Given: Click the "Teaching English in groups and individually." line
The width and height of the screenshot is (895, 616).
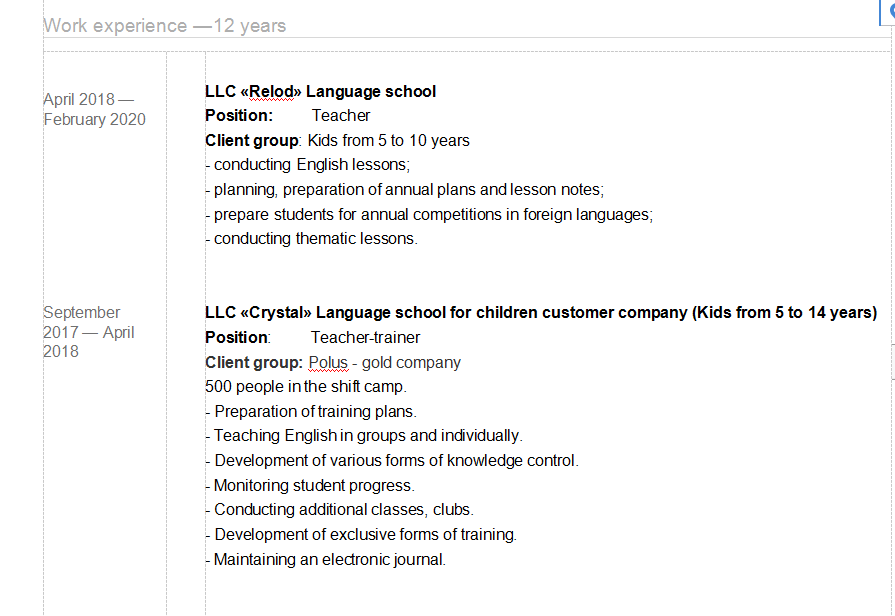Looking at the screenshot, I should (x=368, y=436).
